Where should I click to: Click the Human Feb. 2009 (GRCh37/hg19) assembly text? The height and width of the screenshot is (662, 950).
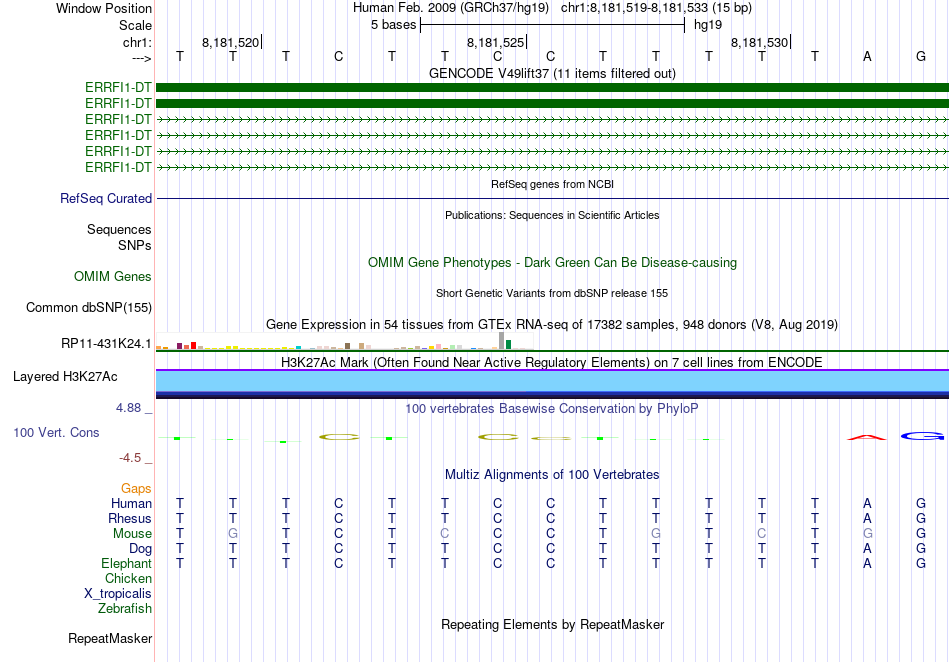point(451,8)
